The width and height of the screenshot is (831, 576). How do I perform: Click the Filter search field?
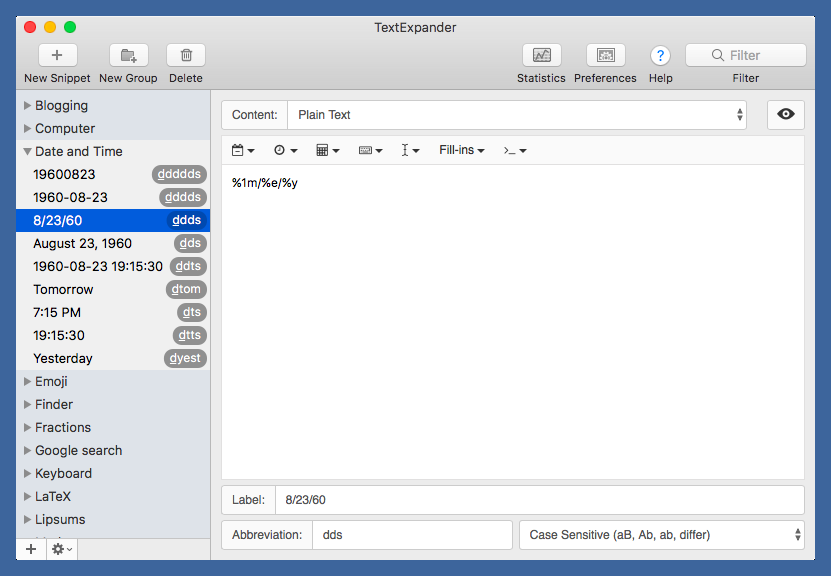tap(745, 56)
